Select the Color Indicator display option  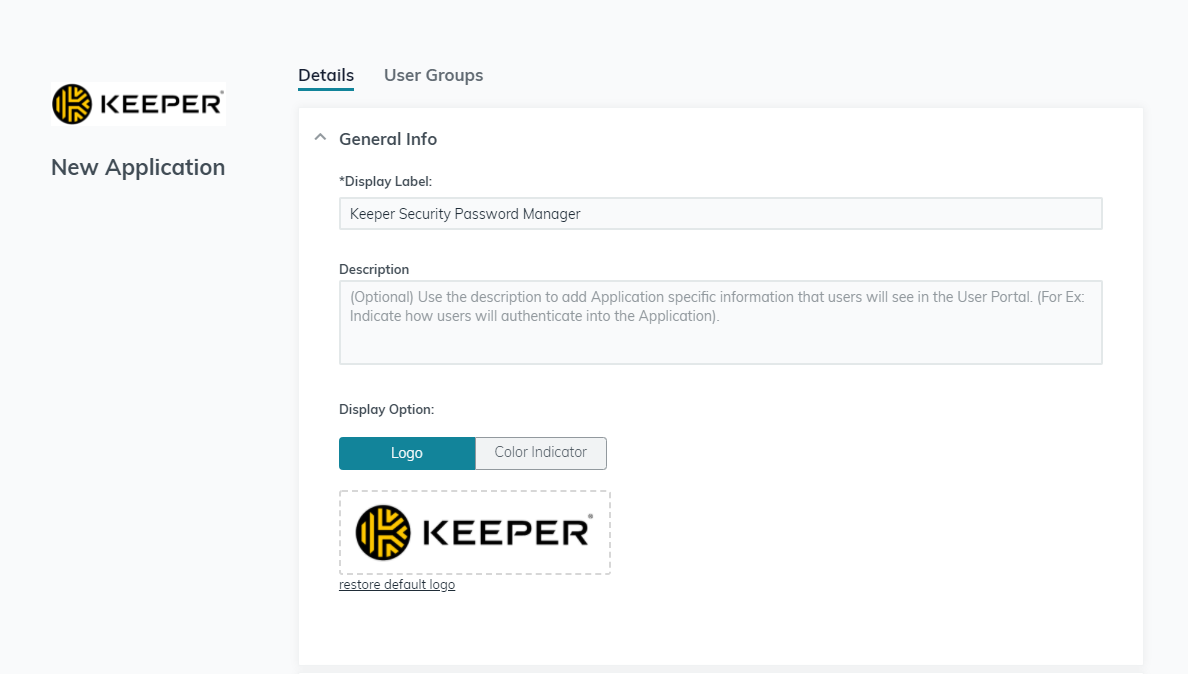[x=541, y=453]
